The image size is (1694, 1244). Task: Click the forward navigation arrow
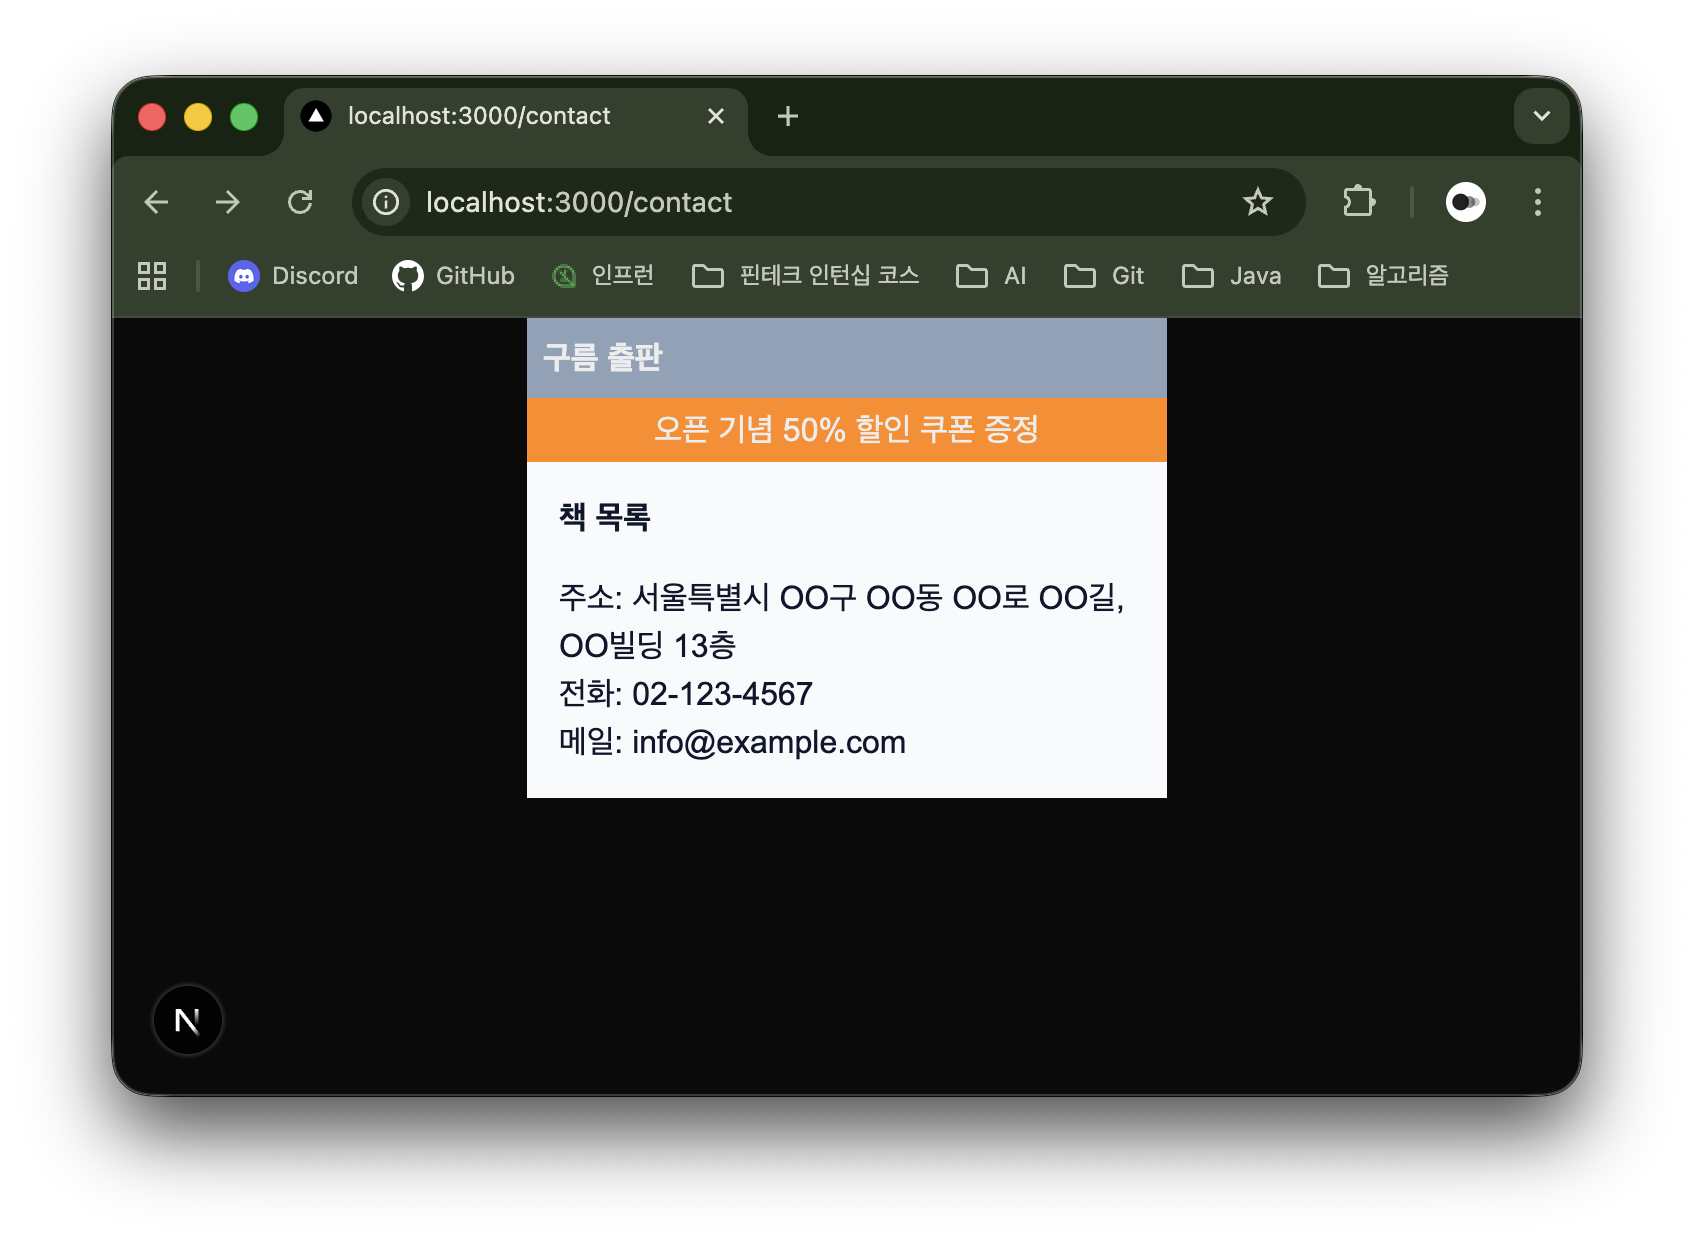point(228,202)
